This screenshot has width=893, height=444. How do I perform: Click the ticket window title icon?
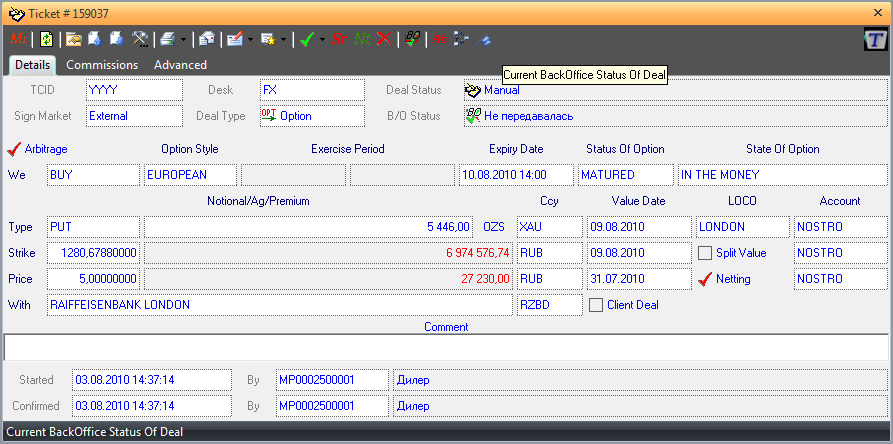[x=17, y=13]
